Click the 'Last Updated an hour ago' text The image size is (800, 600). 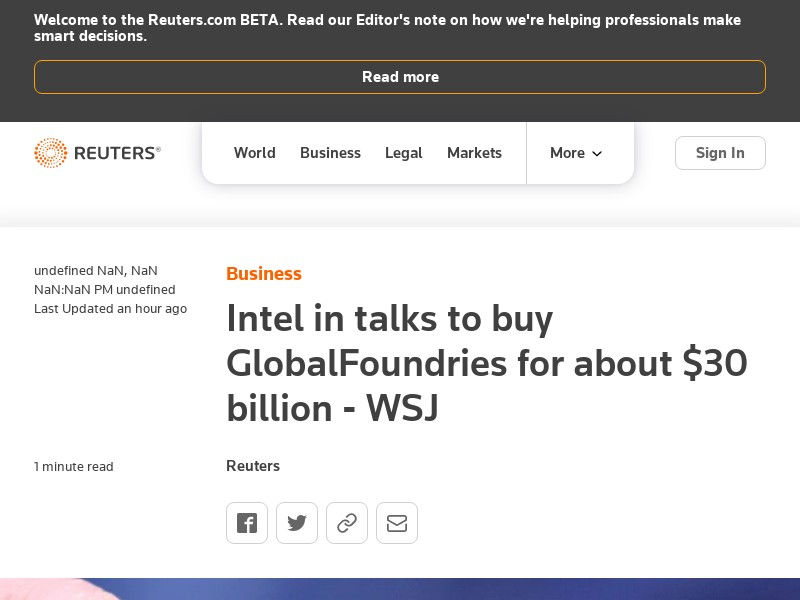coord(110,309)
